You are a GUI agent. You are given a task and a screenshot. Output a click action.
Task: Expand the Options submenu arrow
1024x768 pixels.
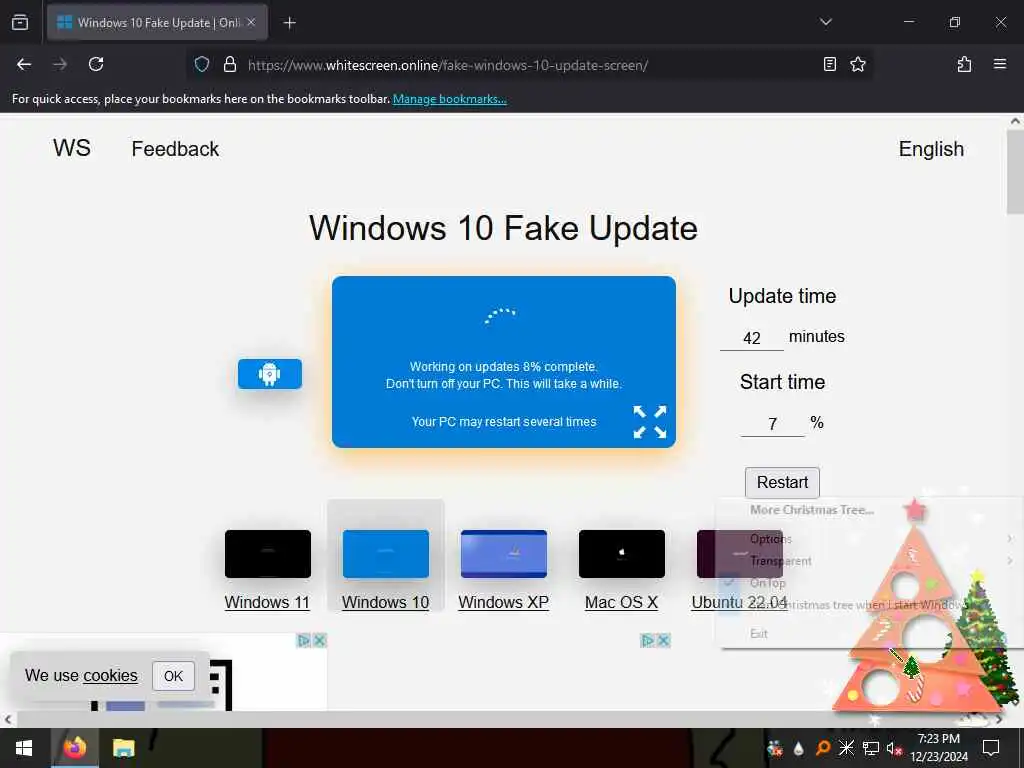pos(1010,539)
